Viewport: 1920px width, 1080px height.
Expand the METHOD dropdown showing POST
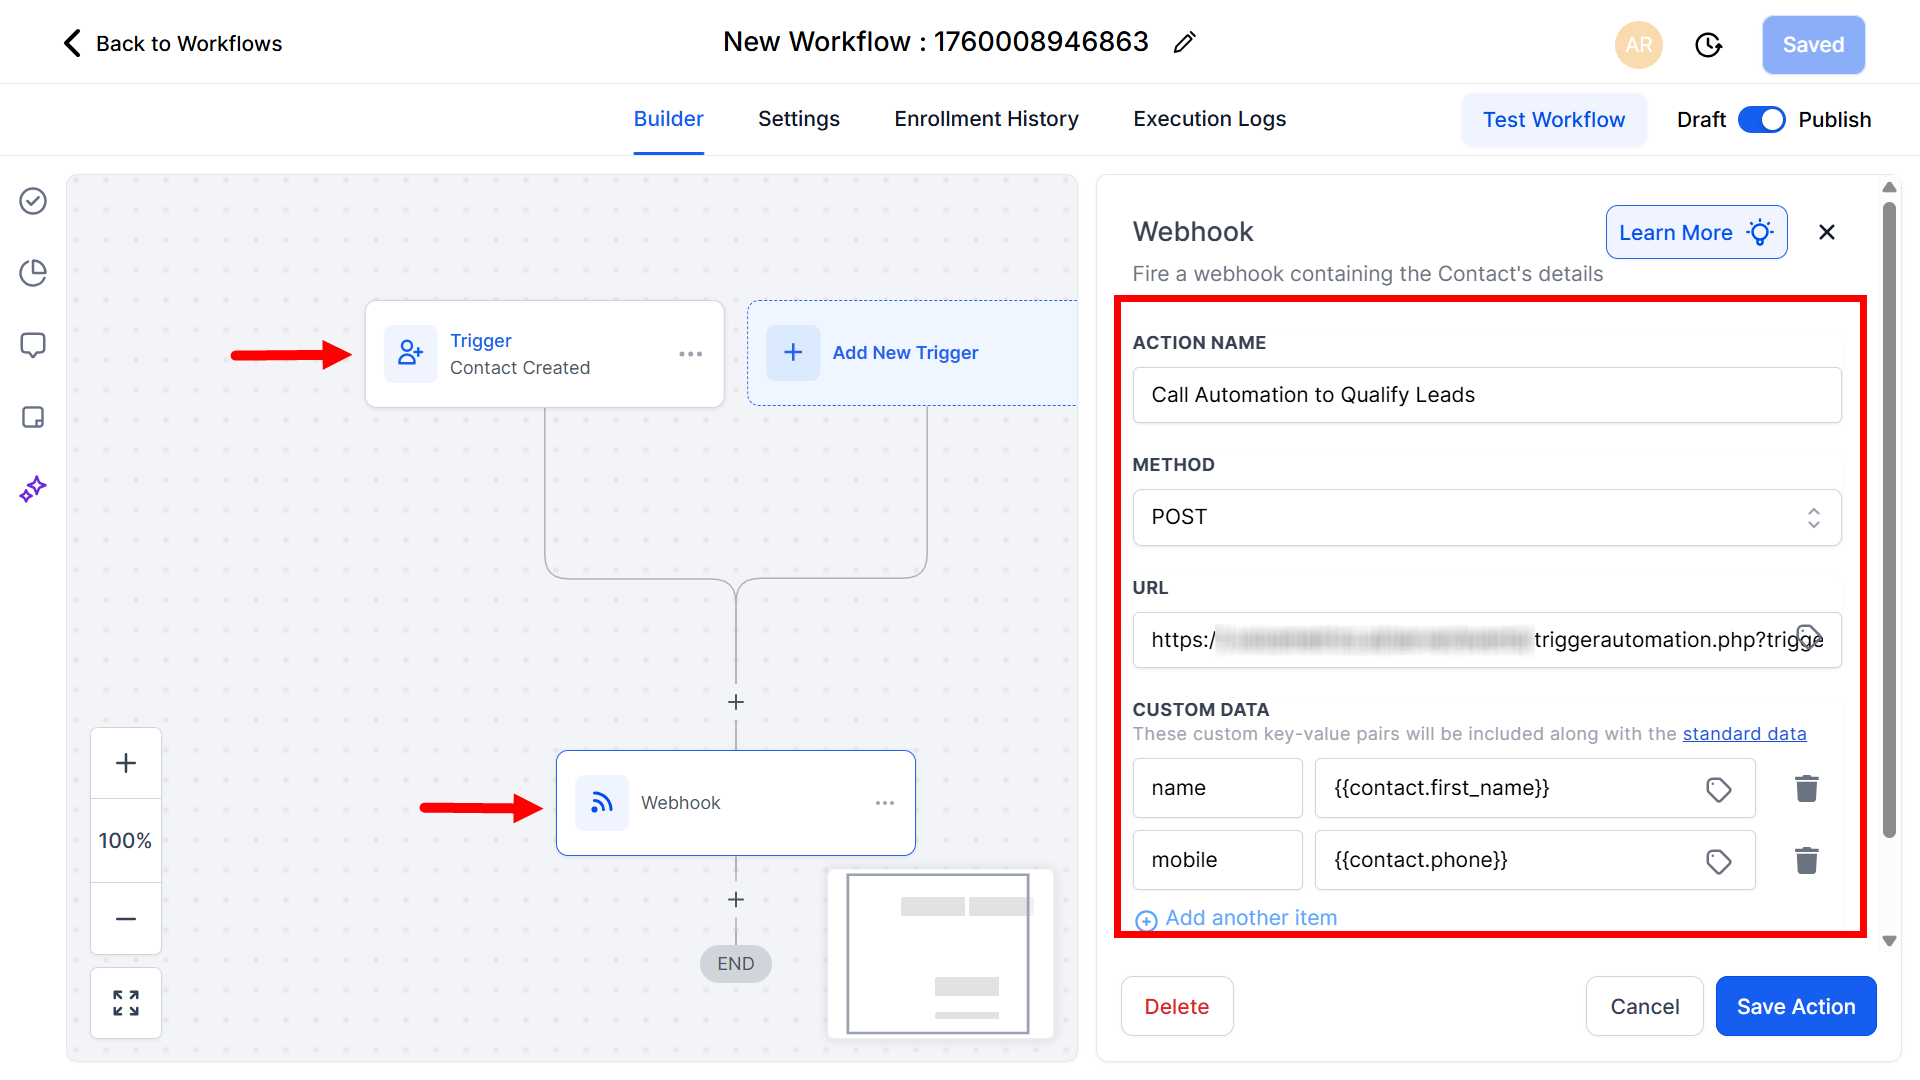click(1486, 517)
